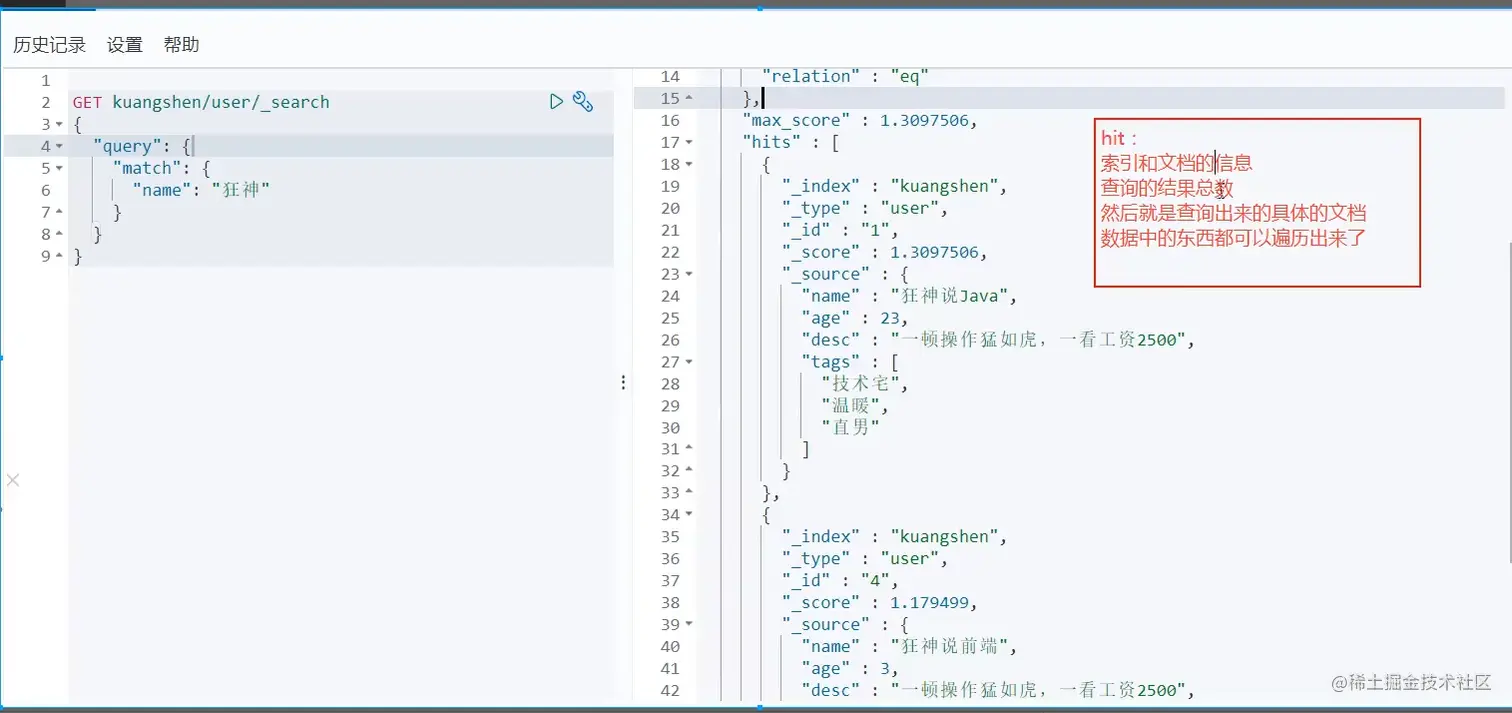Screen dimensions: 1512x713
Task: Open the 帮助 menu
Action: [x=181, y=45]
